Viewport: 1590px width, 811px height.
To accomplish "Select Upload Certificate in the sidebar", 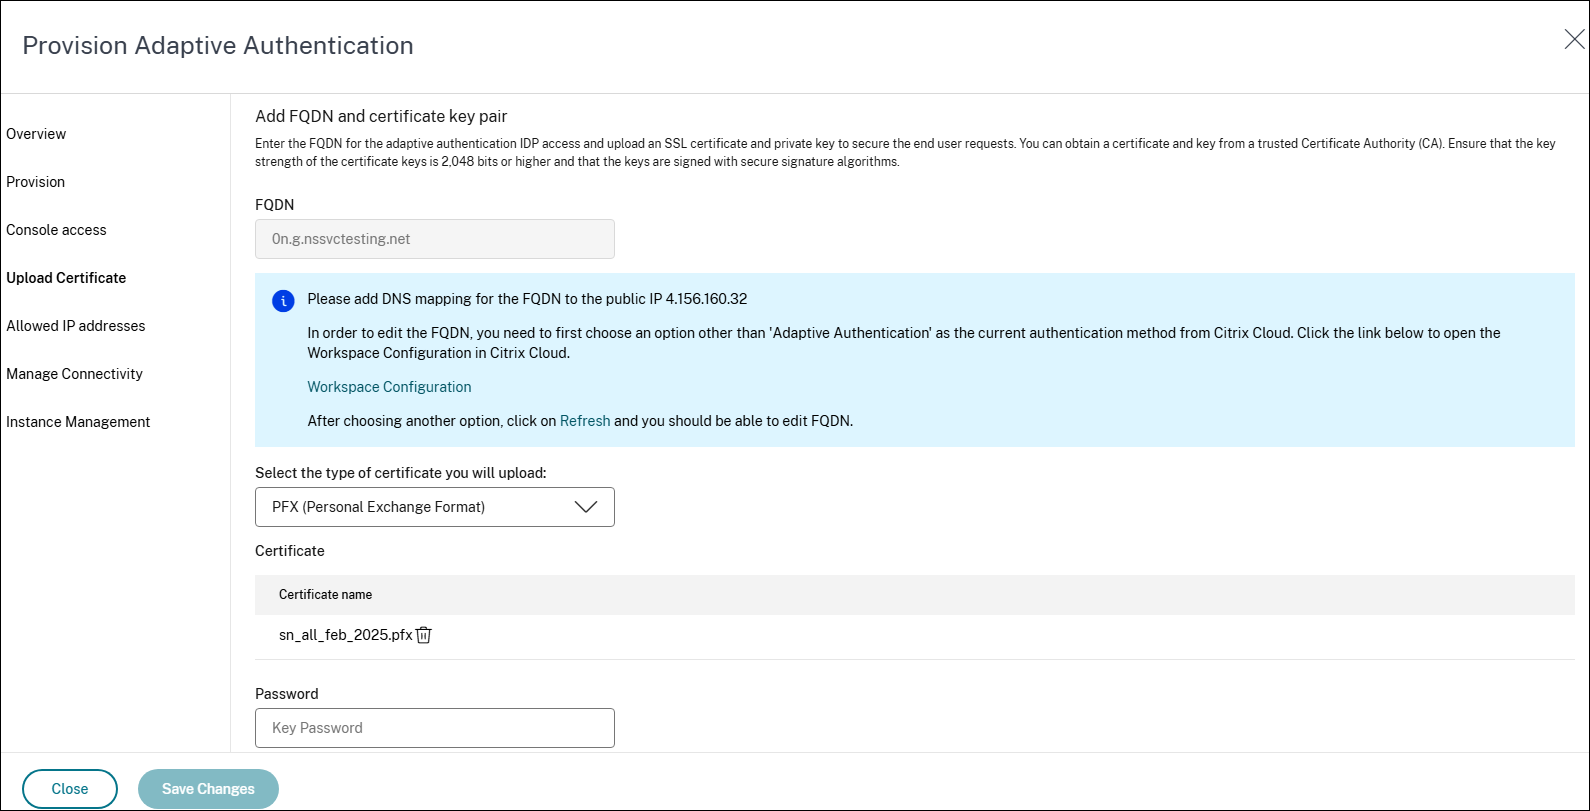I will 66,278.
